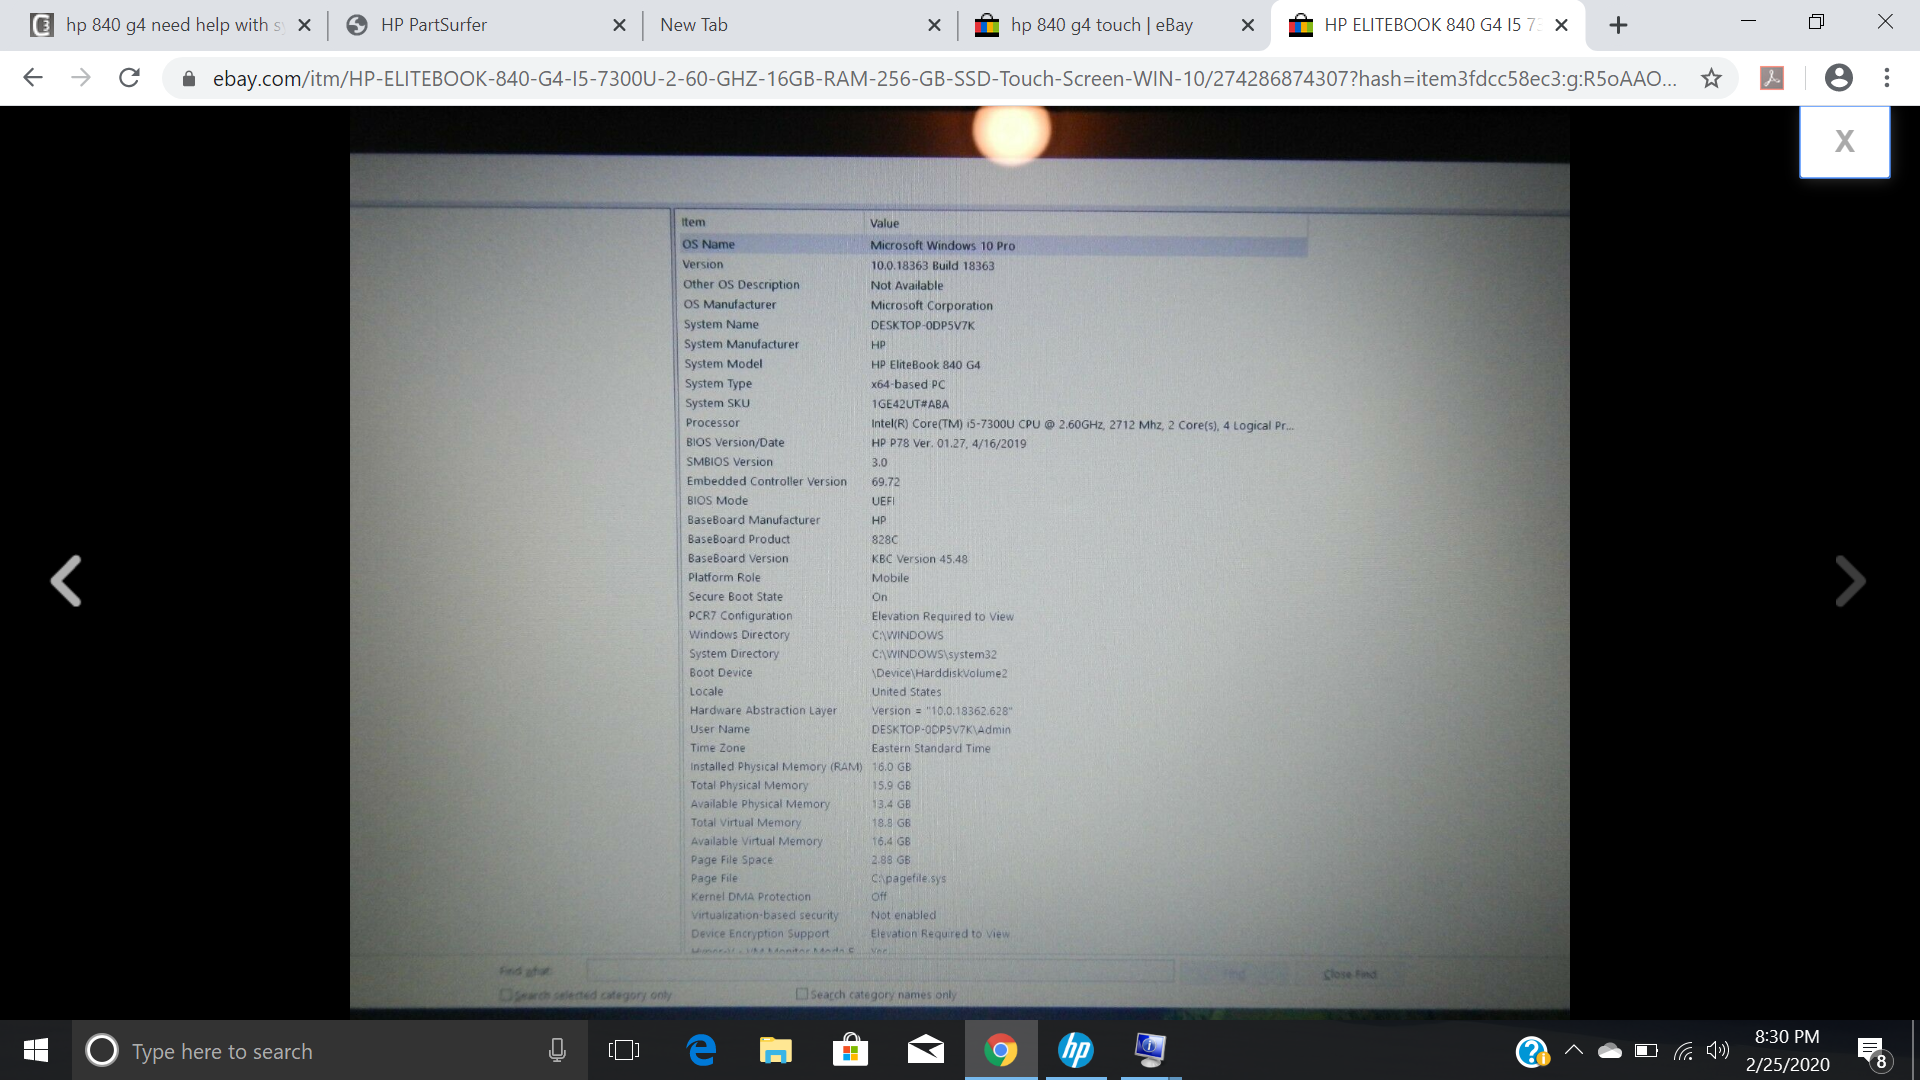Open the Action Center notifications
This screenshot has height=1080, width=1920.
click(1872, 1051)
